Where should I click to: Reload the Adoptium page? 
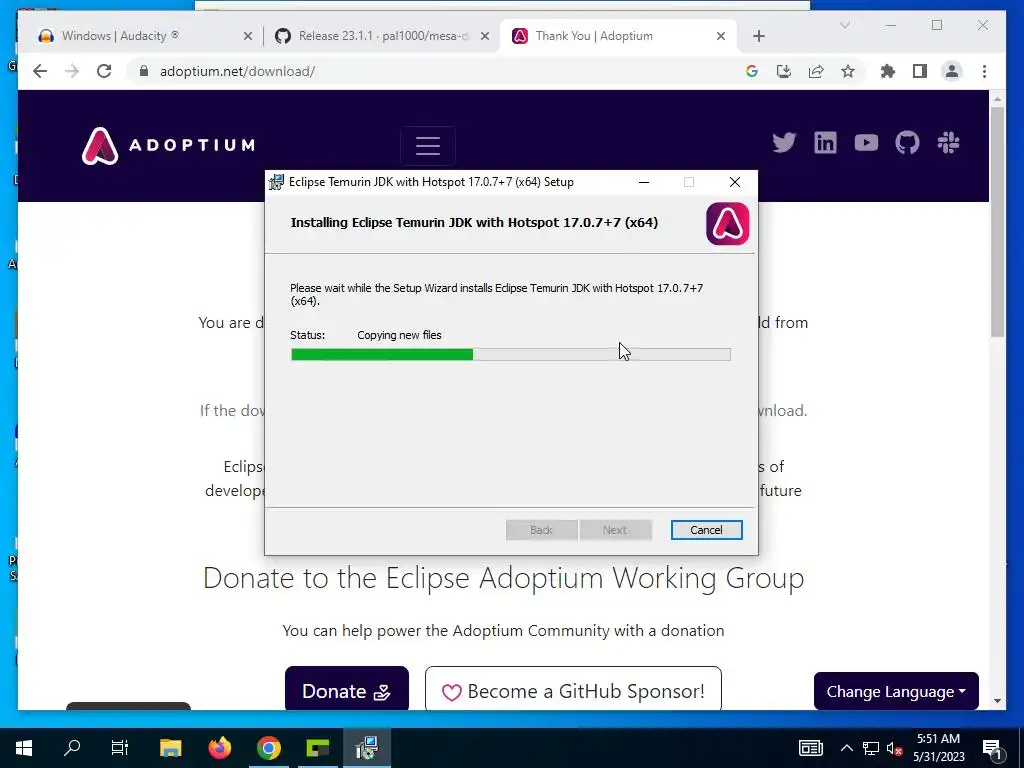tap(104, 71)
